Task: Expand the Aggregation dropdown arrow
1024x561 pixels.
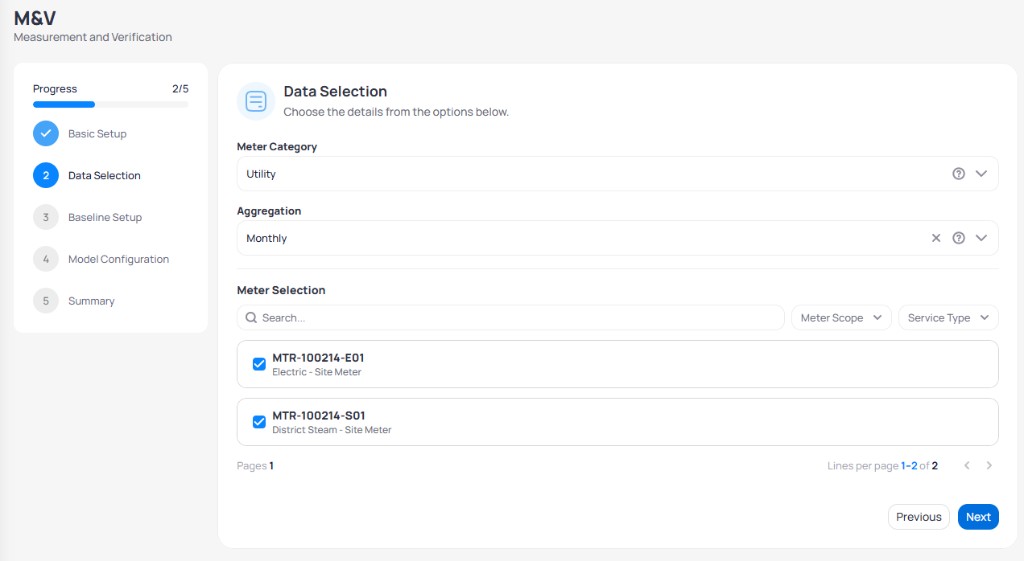Action: [x=981, y=238]
